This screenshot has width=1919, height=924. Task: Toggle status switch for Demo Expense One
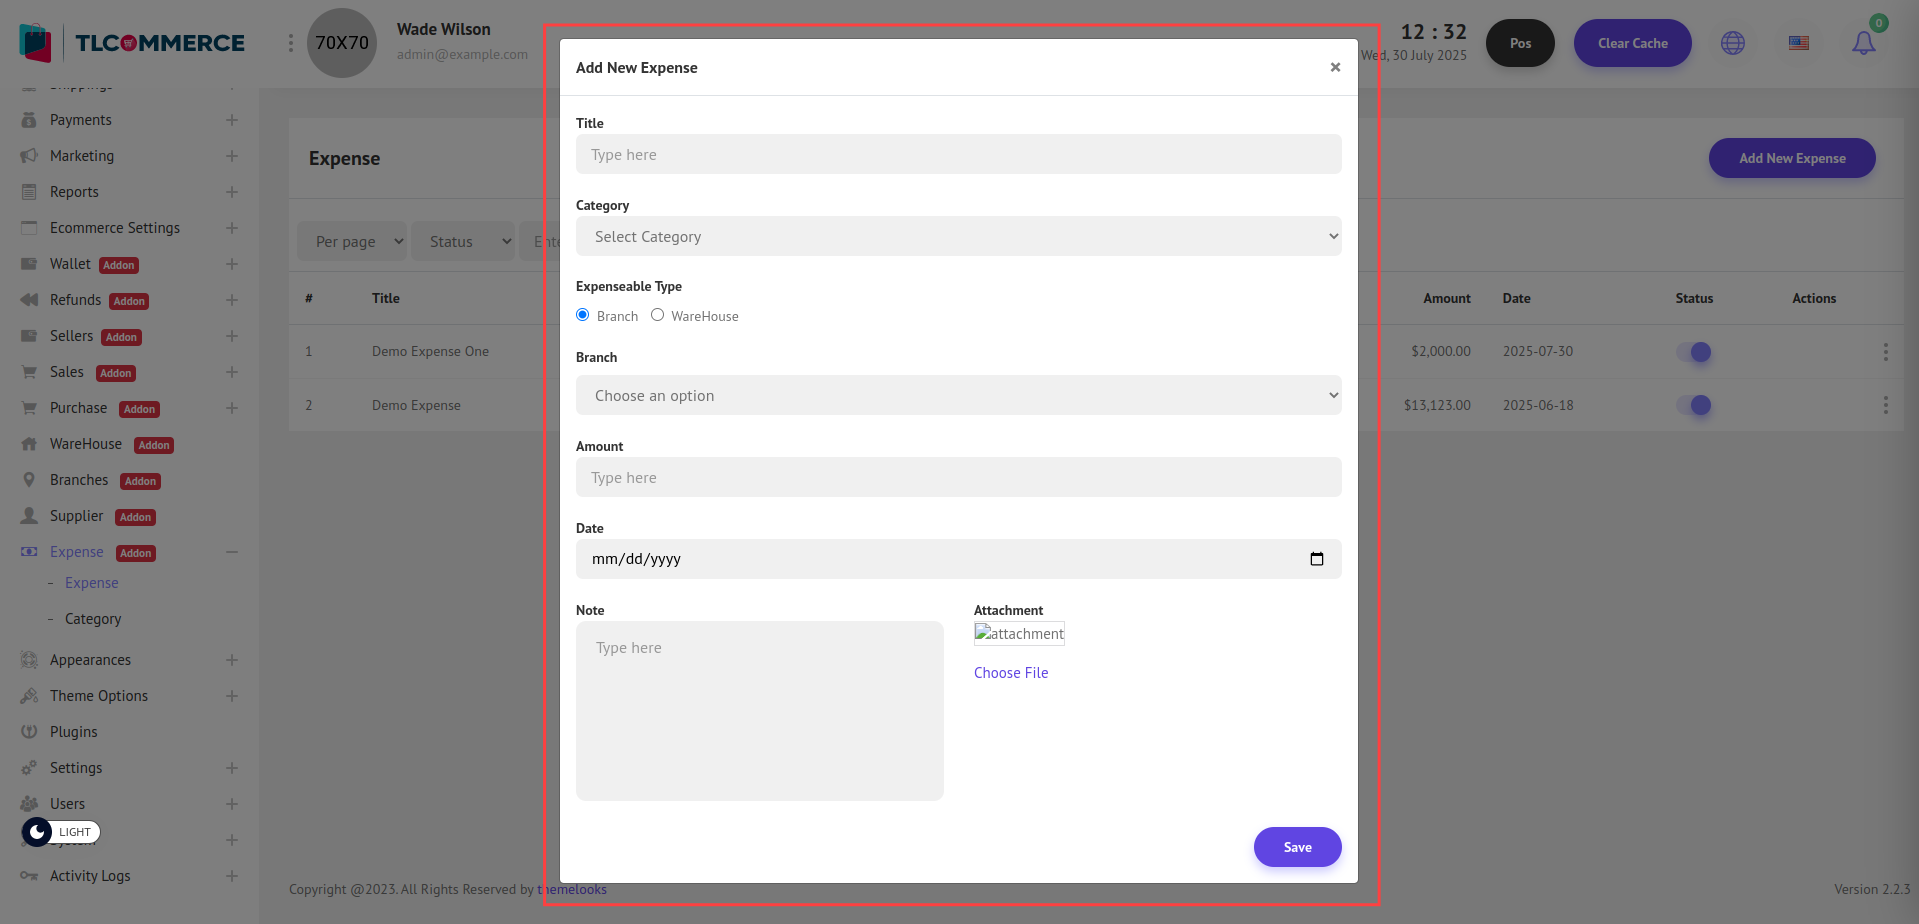pyautogui.click(x=1694, y=352)
